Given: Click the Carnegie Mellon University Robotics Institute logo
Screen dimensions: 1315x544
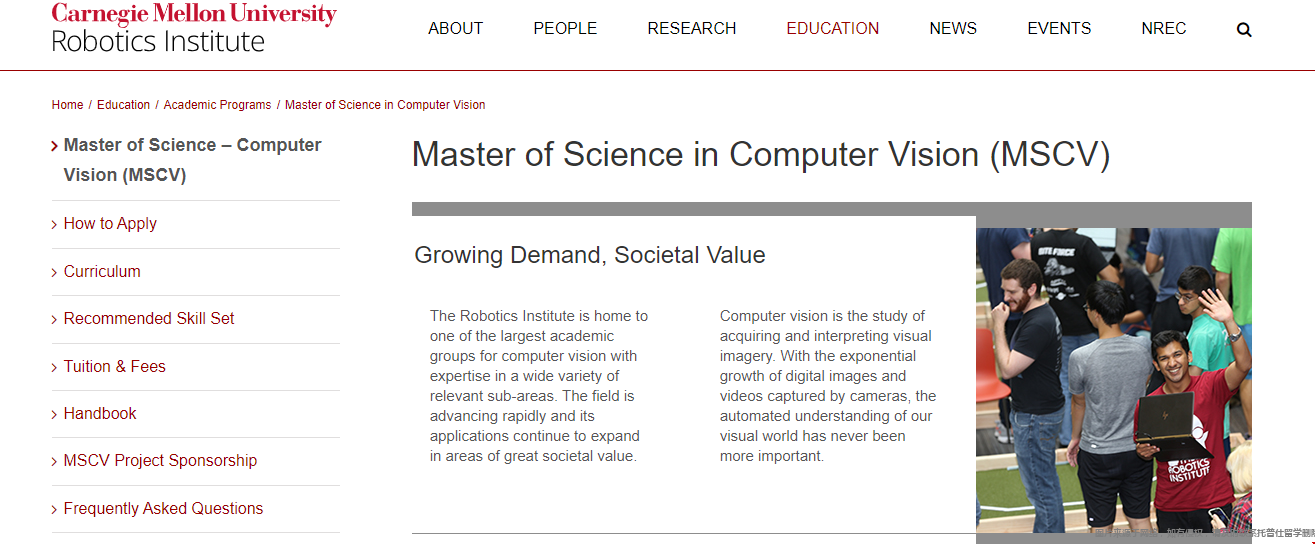Looking at the screenshot, I should pyautogui.click(x=194, y=28).
